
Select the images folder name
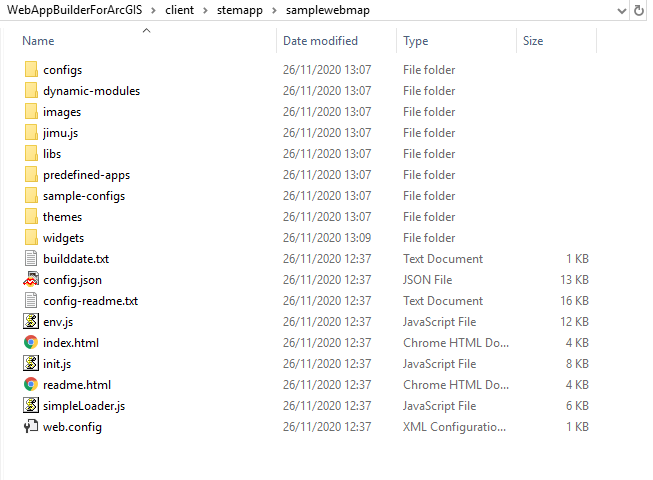(x=62, y=112)
